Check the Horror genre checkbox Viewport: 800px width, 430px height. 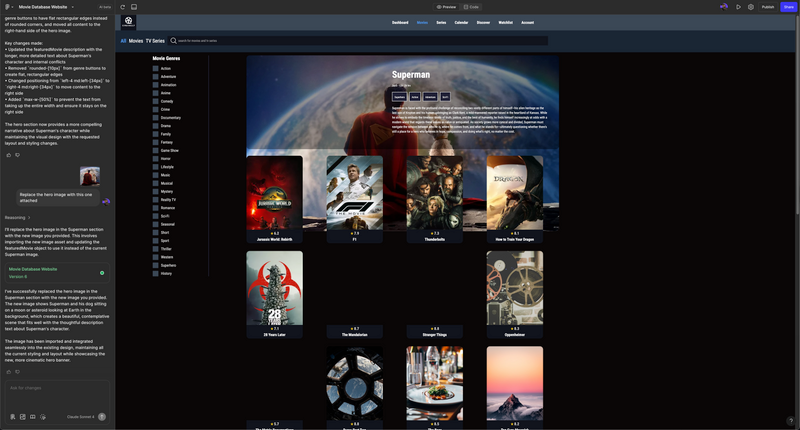156,159
